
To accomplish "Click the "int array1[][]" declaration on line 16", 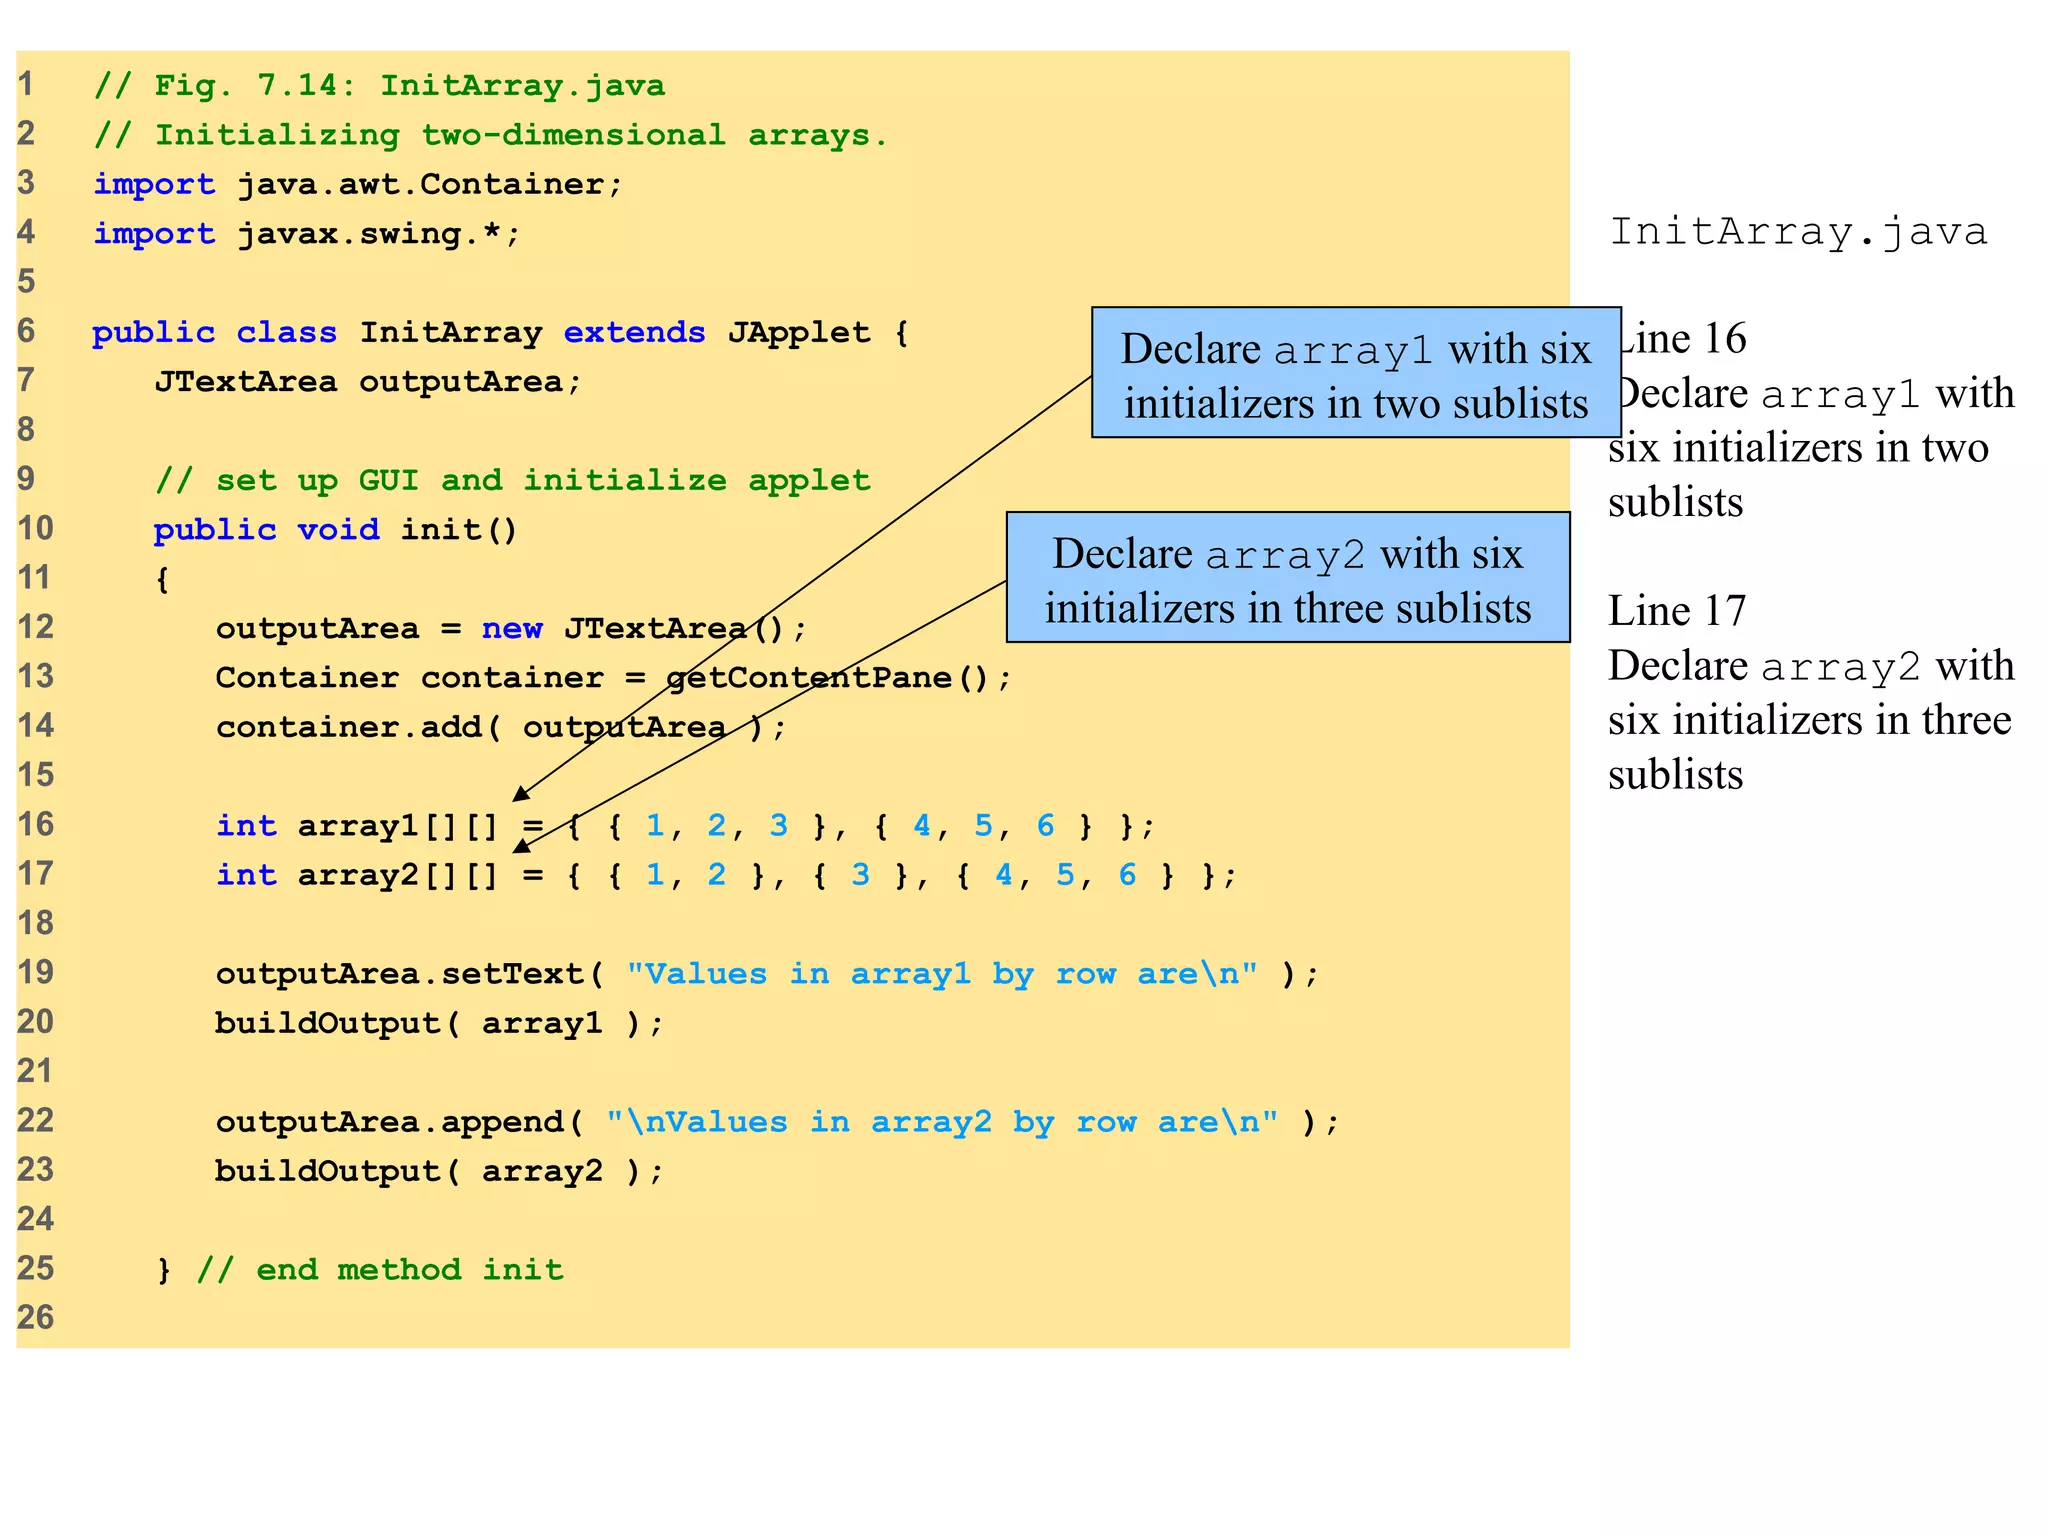I will (x=686, y=825).
